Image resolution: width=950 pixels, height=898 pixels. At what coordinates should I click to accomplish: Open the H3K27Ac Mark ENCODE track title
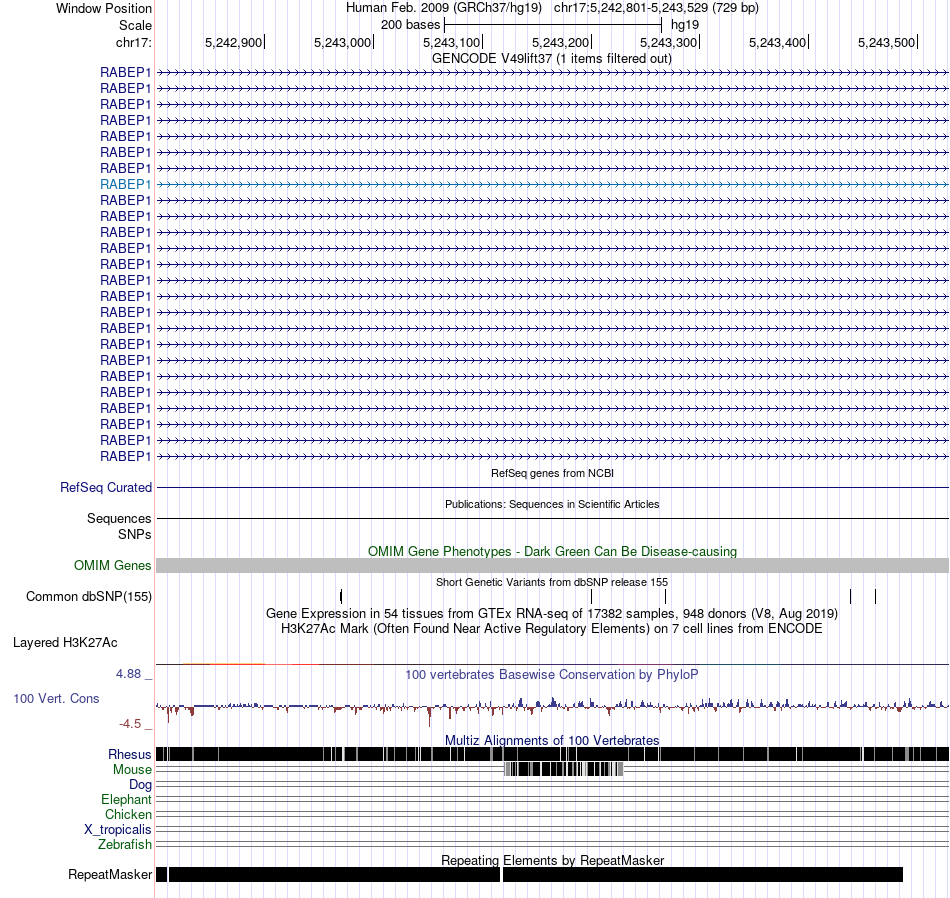click(552, 628)
